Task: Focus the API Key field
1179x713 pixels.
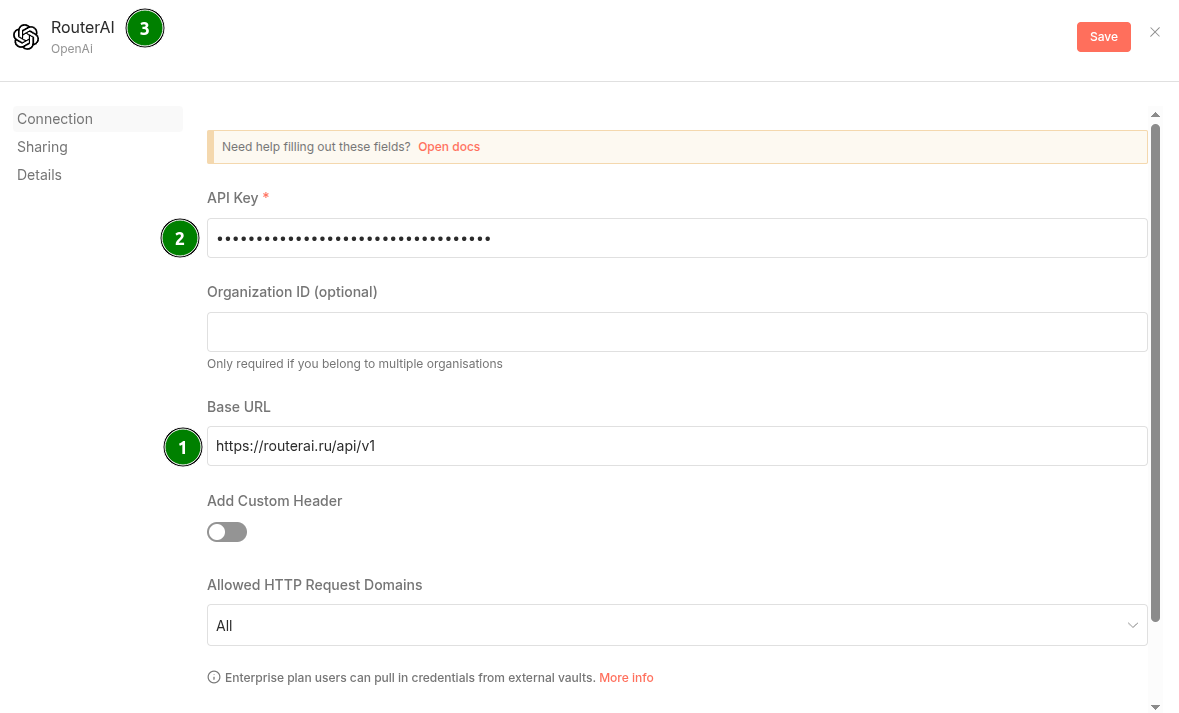Action: [676, 238]
